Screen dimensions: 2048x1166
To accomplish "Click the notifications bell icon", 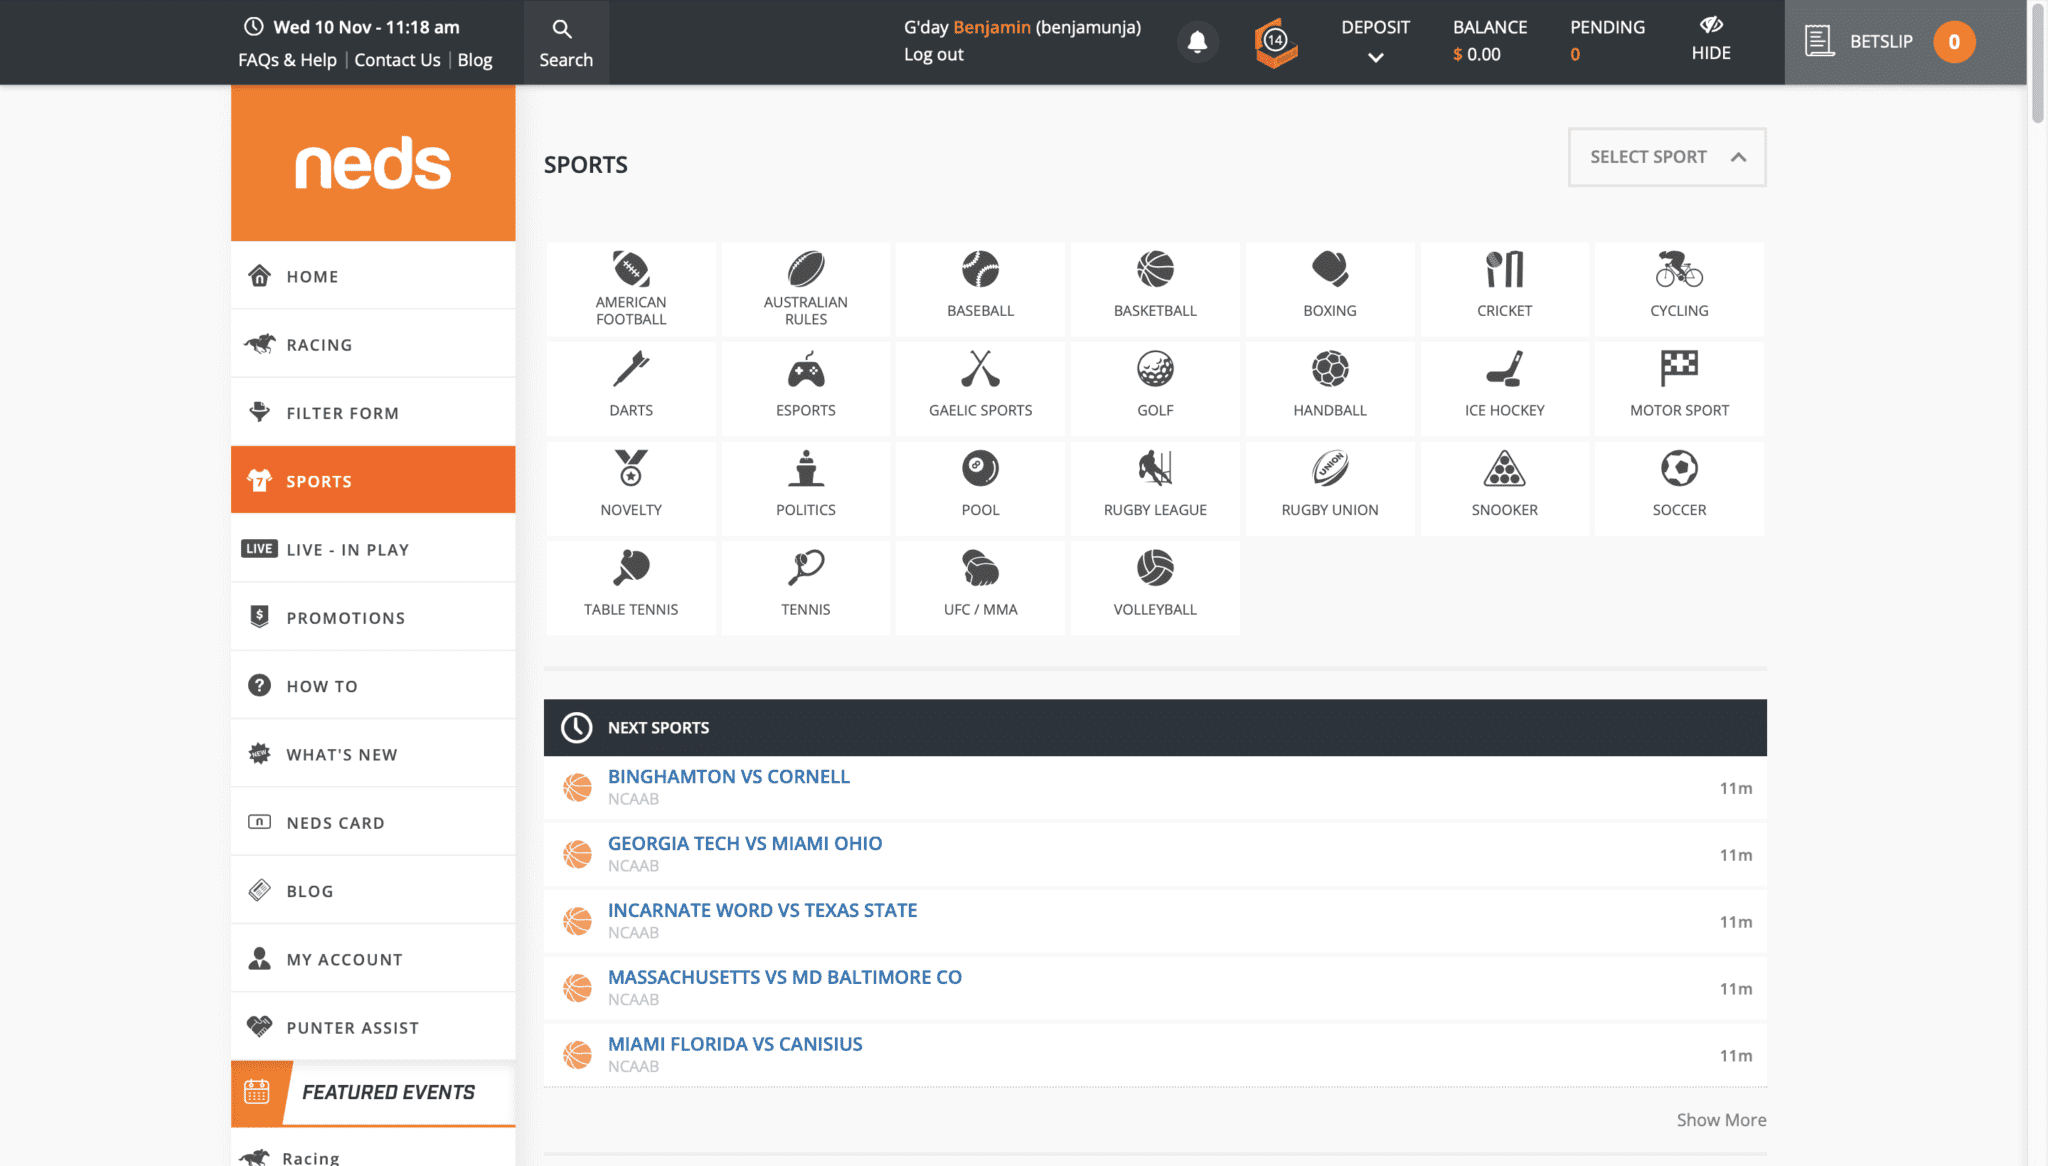I will point(1197,42).
